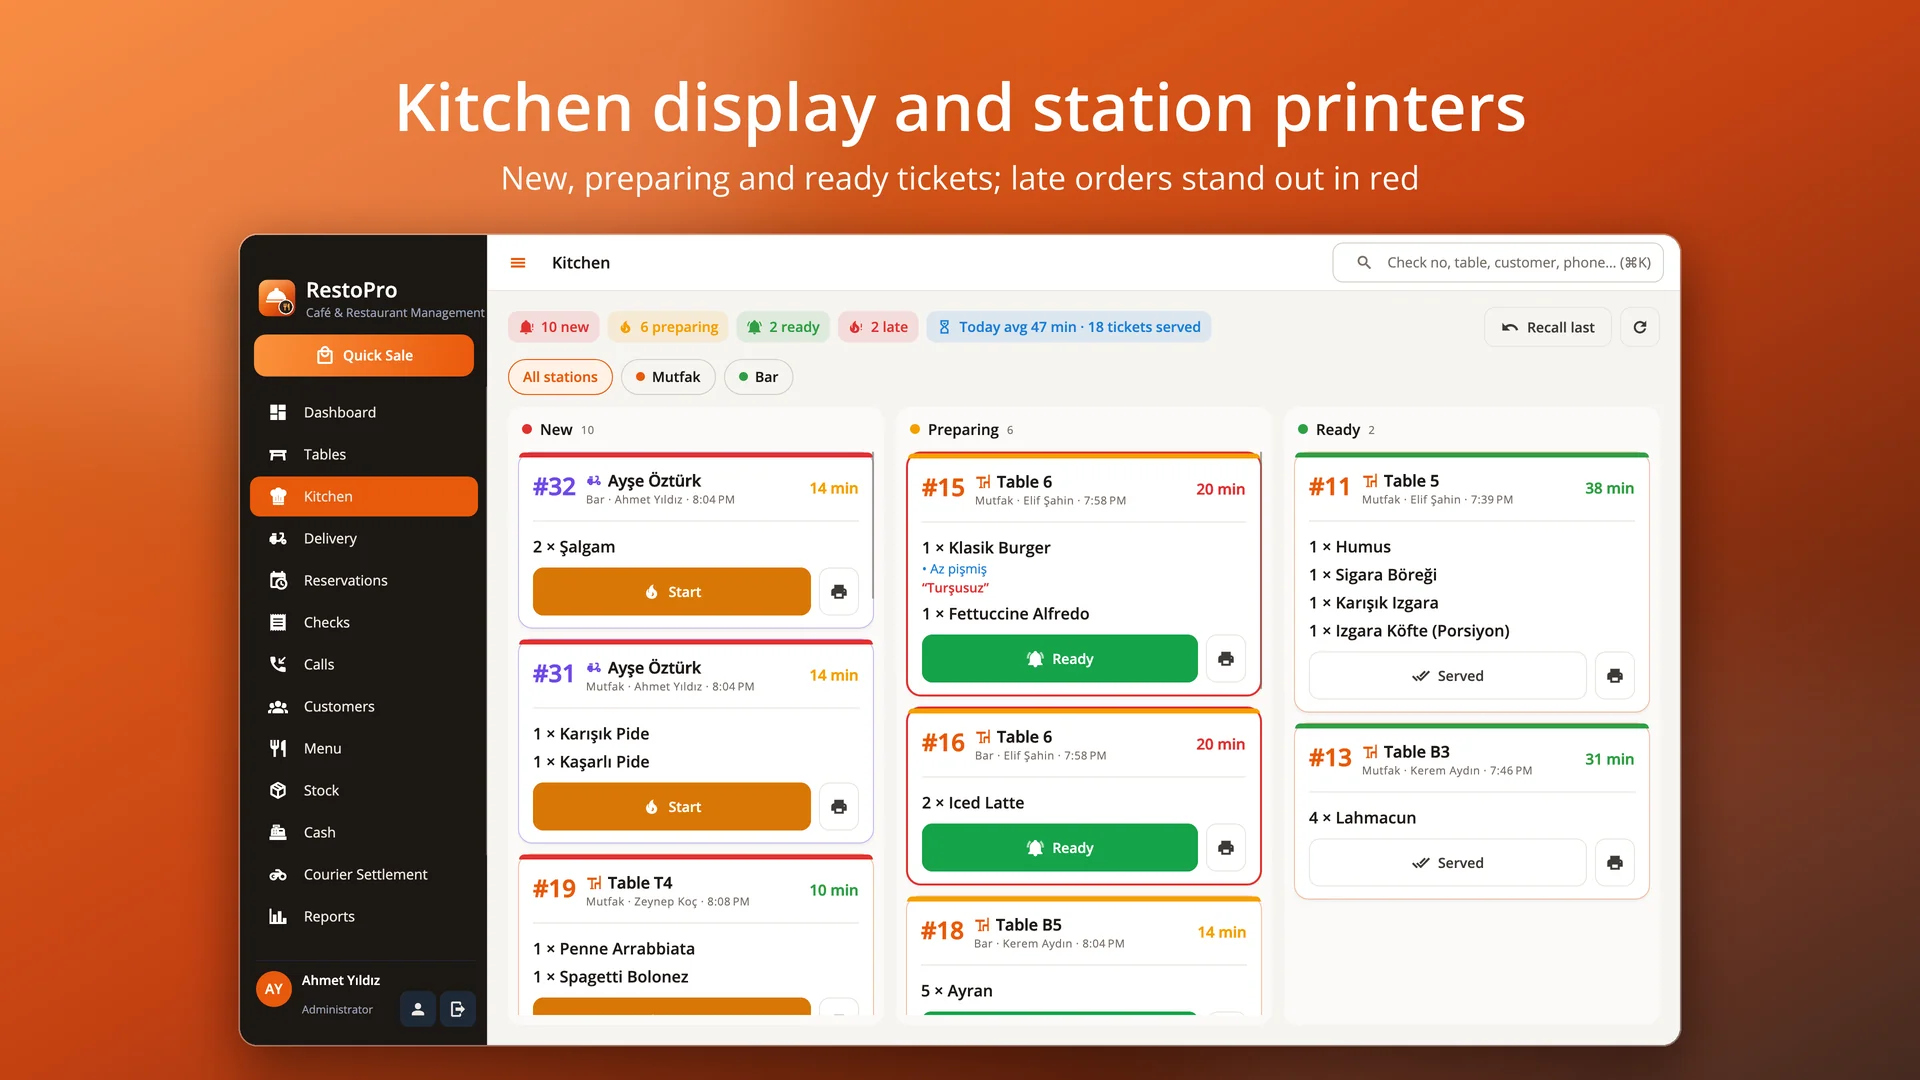Image resolution: width=1920 pixels, height=1080 pixels.
Task: Print ticket #31 using its printer icon
Action: pyautogui.click(x=839, y=807)
